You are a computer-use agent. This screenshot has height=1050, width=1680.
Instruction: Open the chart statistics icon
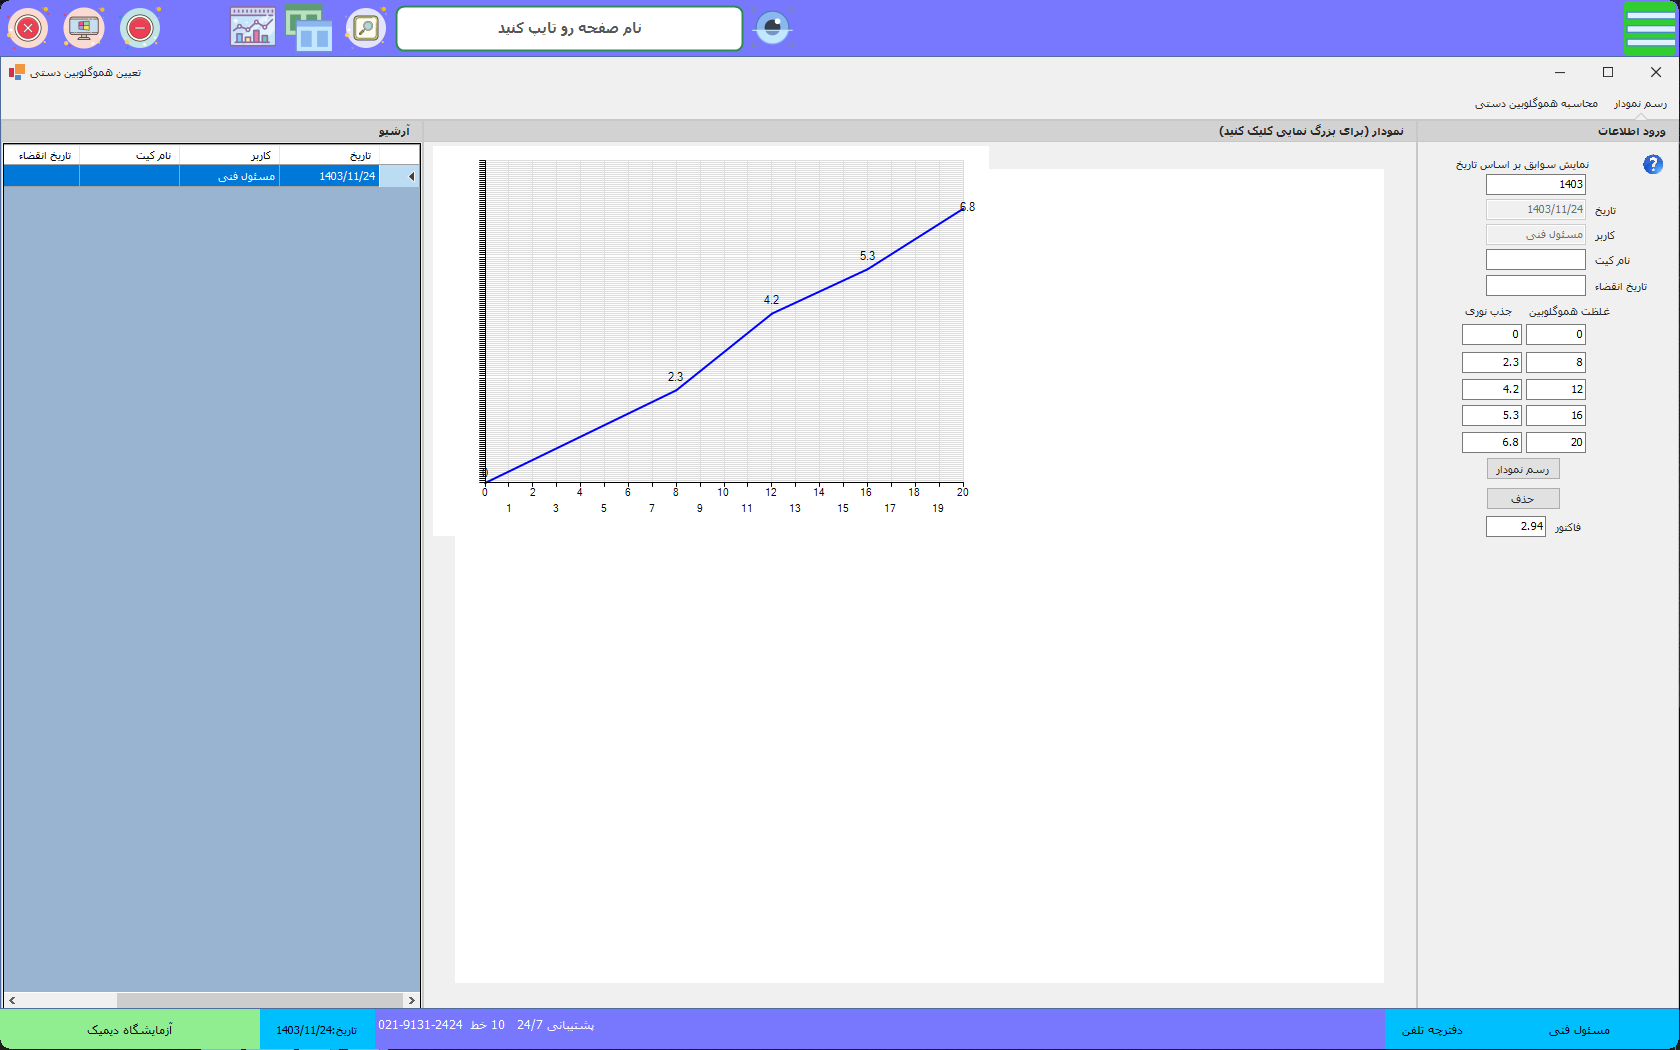click(253, 28)
